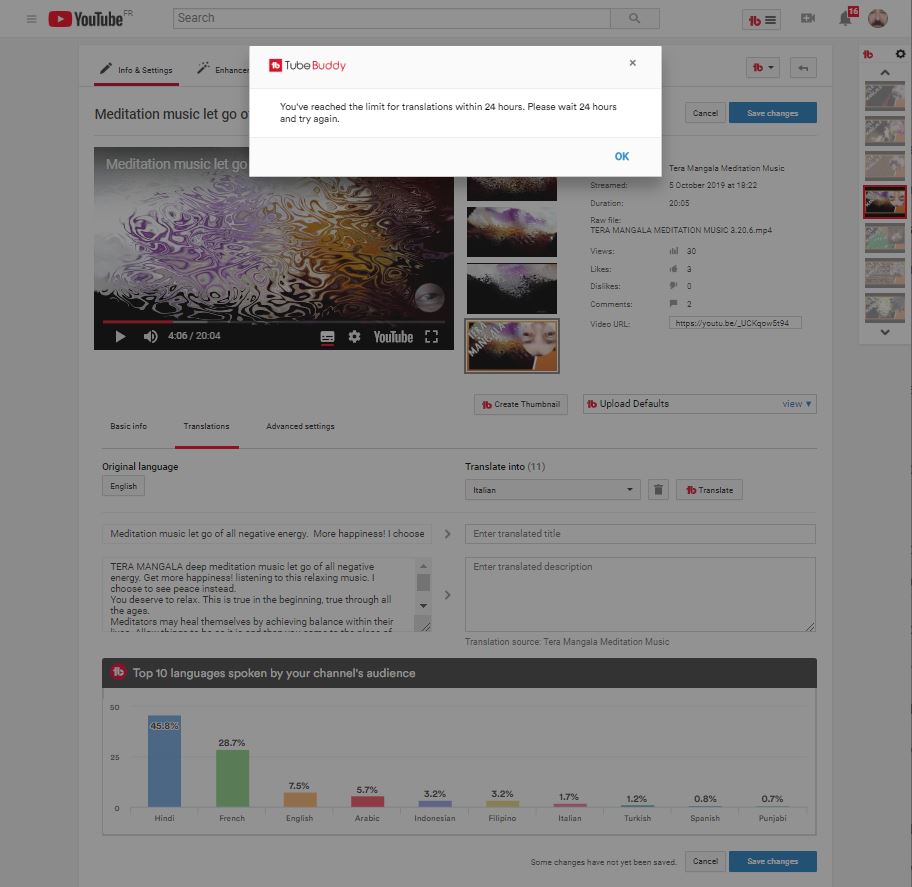The width and height of the screenshot is (912, 887).
Task: Open the YouTube hamburger guide menu
Action: pyautogui.click(x=31, y=19)
